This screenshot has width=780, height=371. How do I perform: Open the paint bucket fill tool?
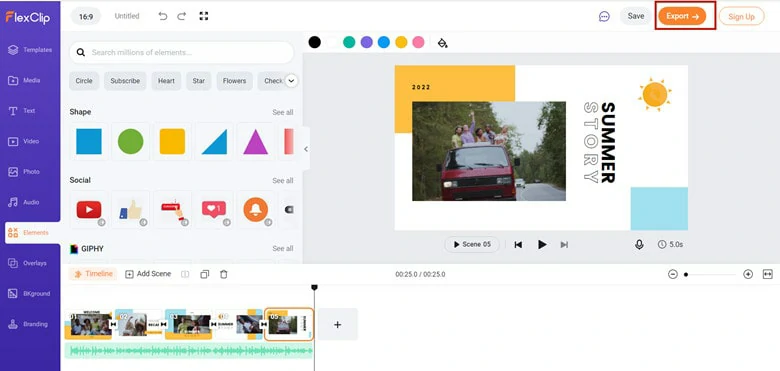pyautogui.click(x=442, y=43)
